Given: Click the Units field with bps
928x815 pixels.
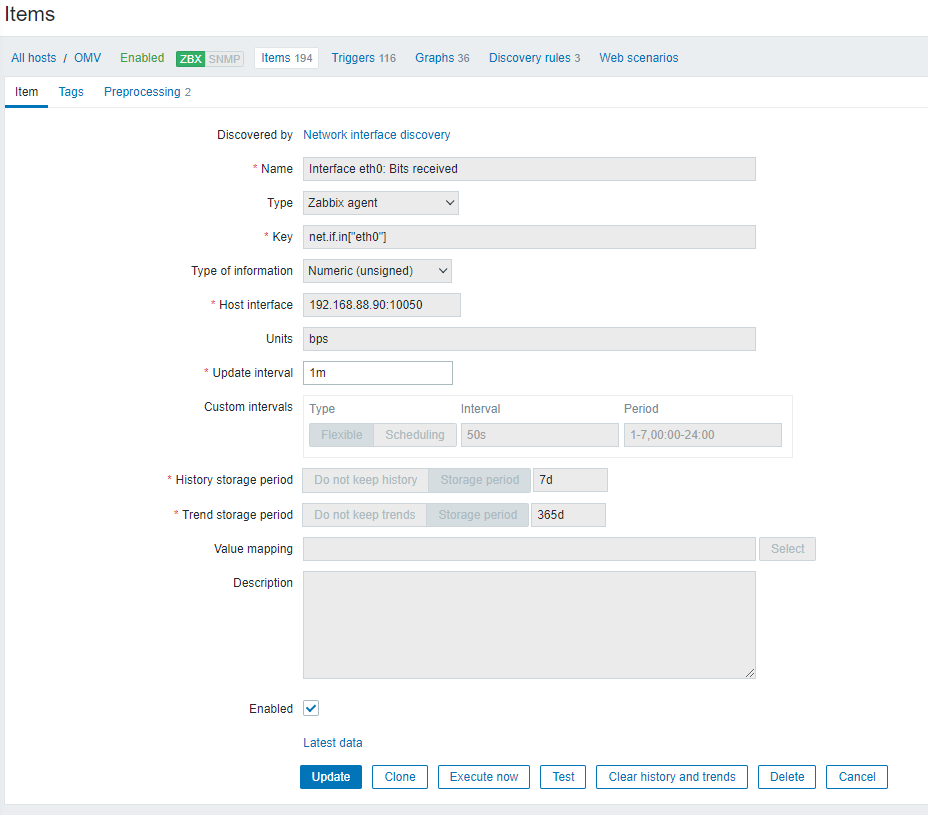Looking at the screenshot, I should pyautogui.click(x=529, y=339).
